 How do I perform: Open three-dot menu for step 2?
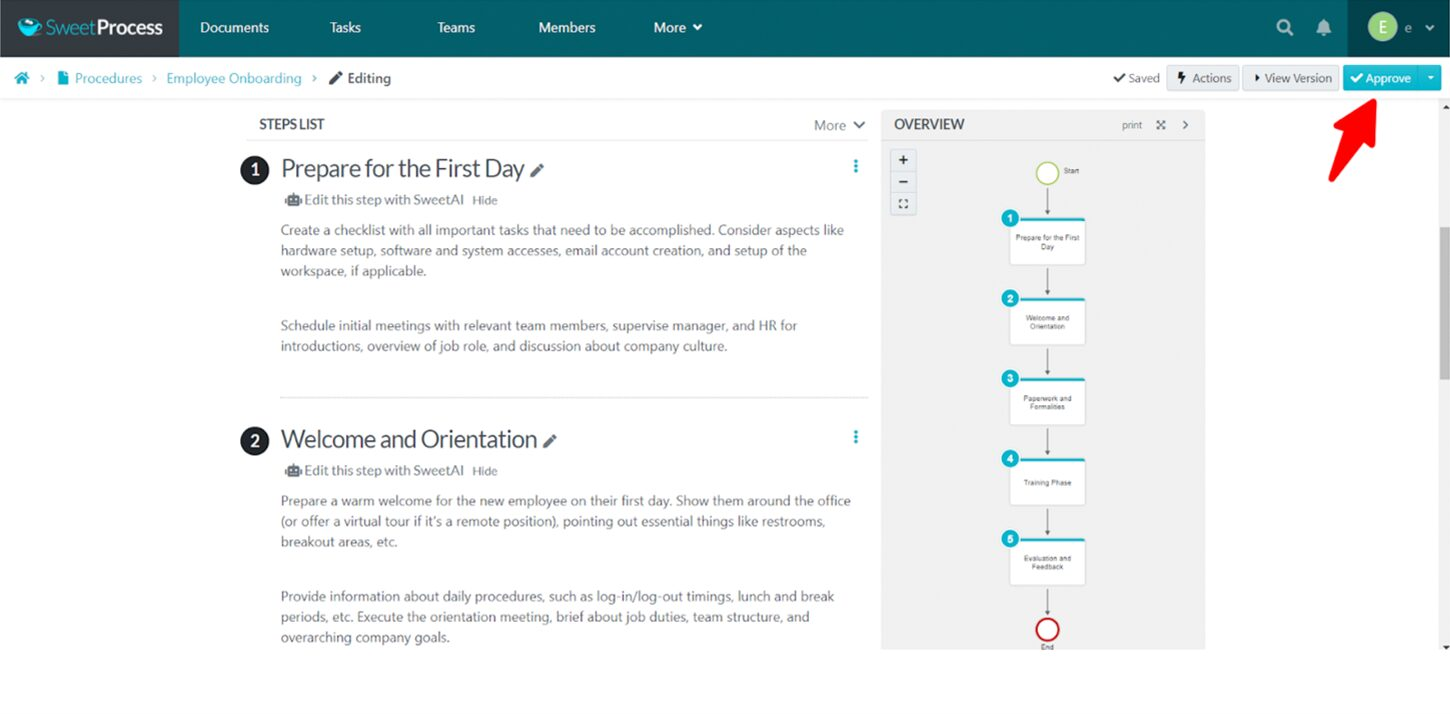(855, 437)
